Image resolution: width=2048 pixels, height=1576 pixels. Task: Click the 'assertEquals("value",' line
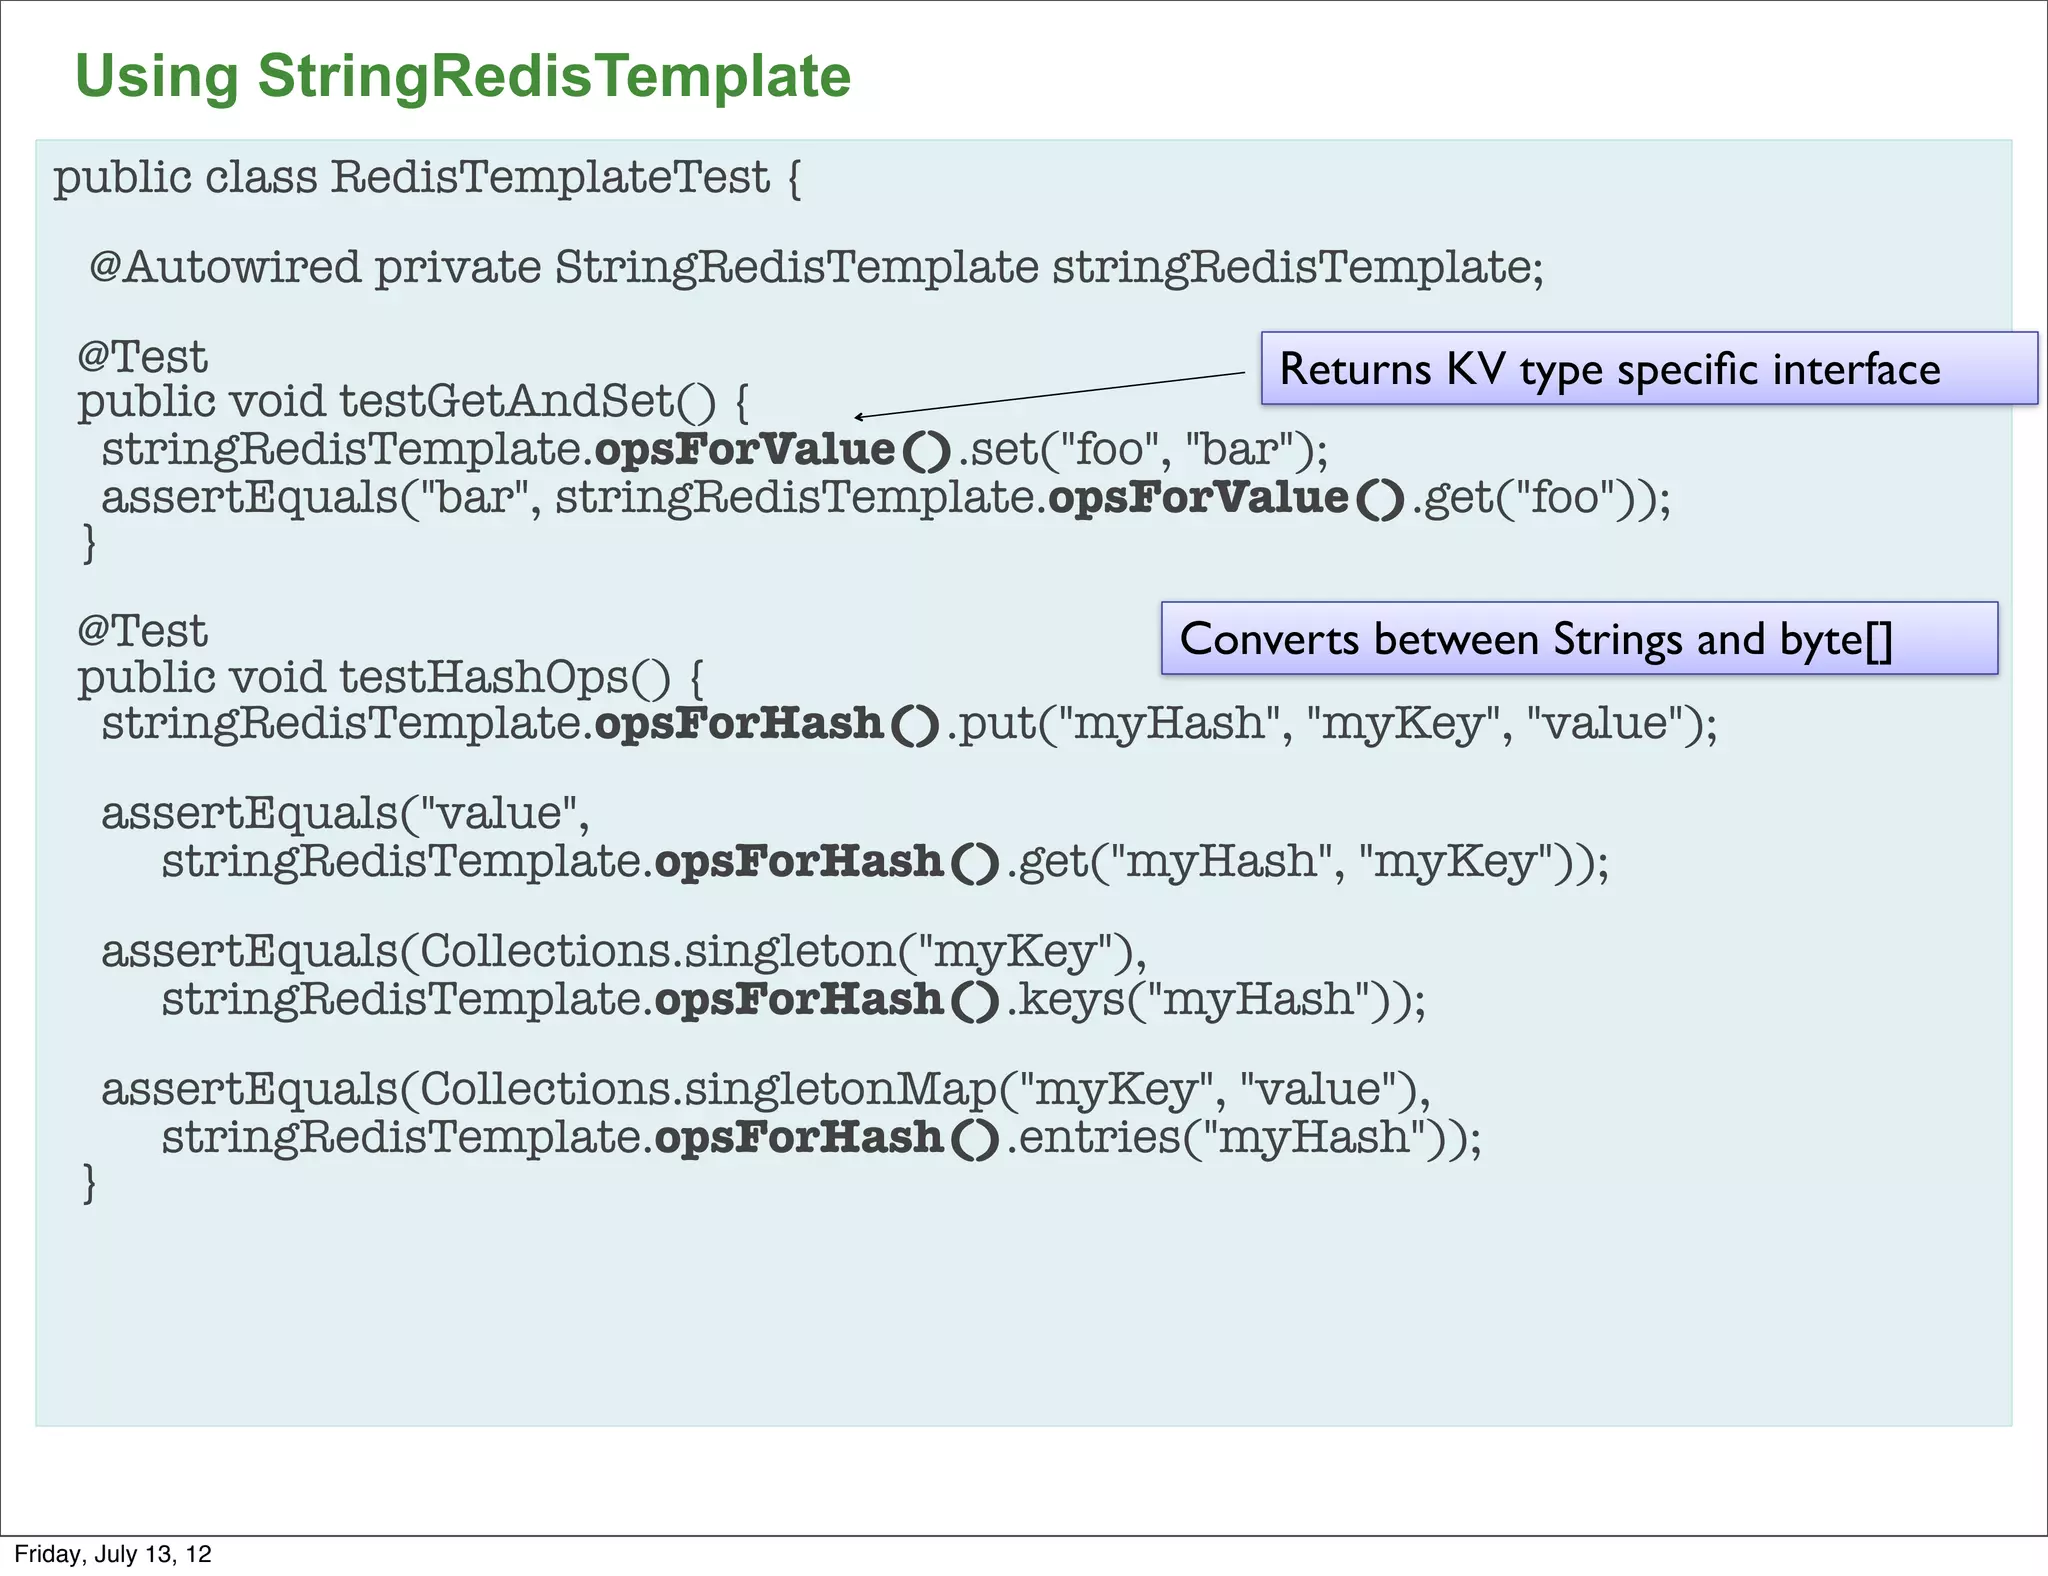(x=346, y=813)
